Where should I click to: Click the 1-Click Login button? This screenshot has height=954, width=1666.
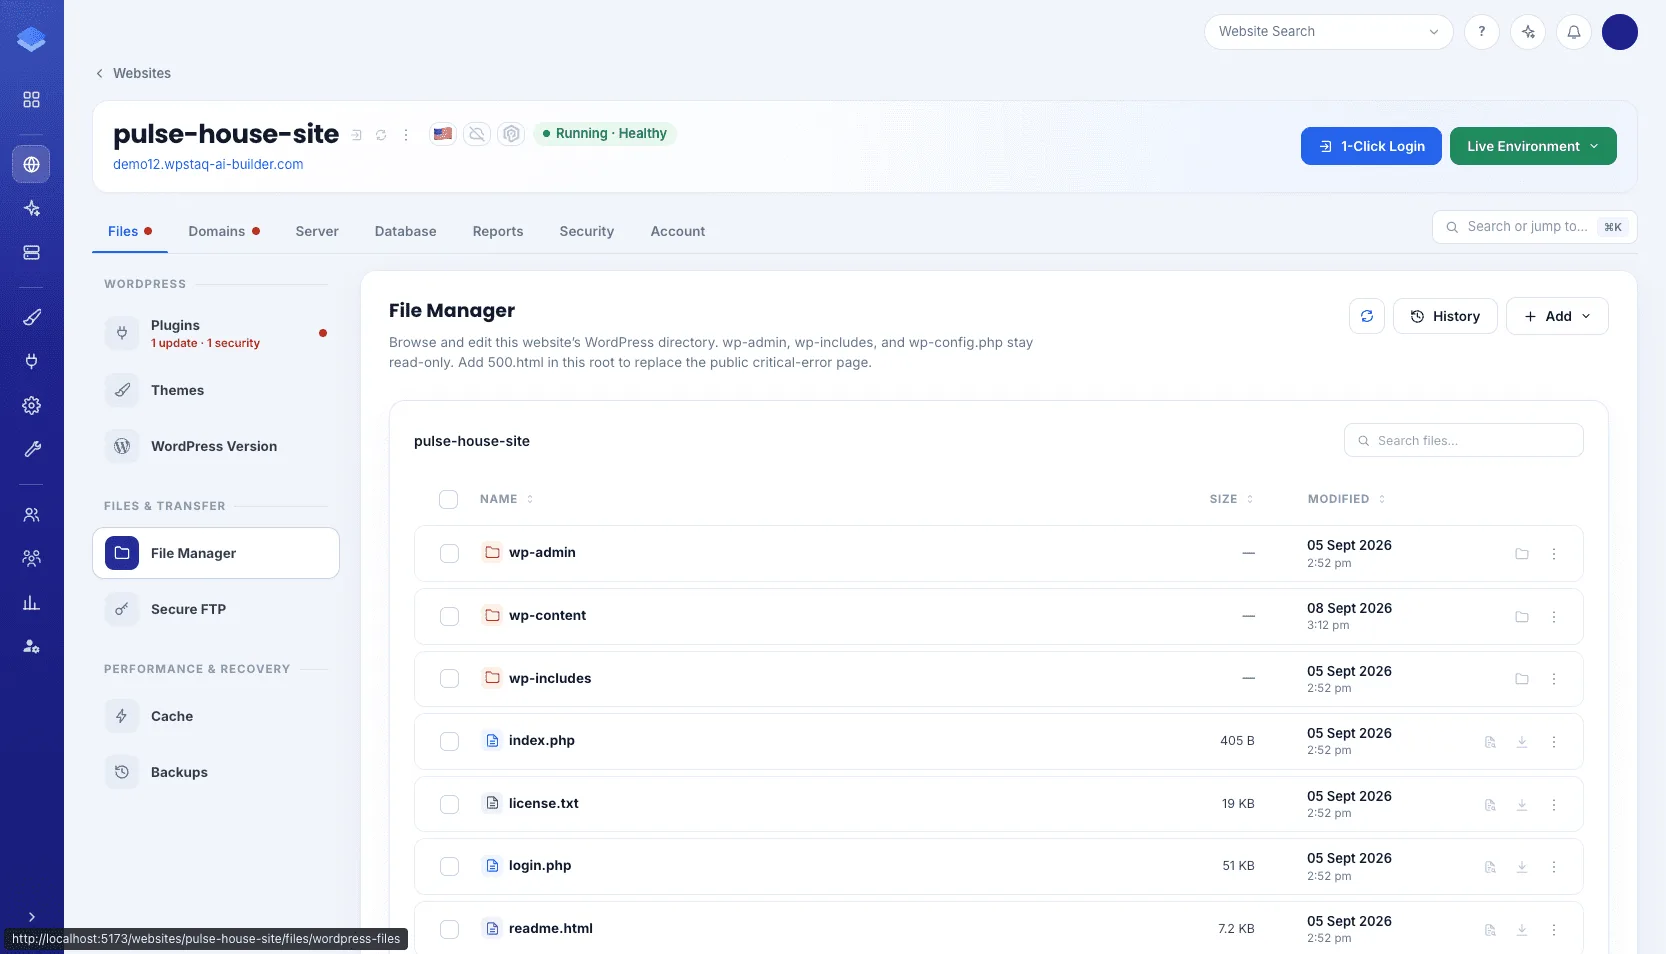[x=1371, y=146]
